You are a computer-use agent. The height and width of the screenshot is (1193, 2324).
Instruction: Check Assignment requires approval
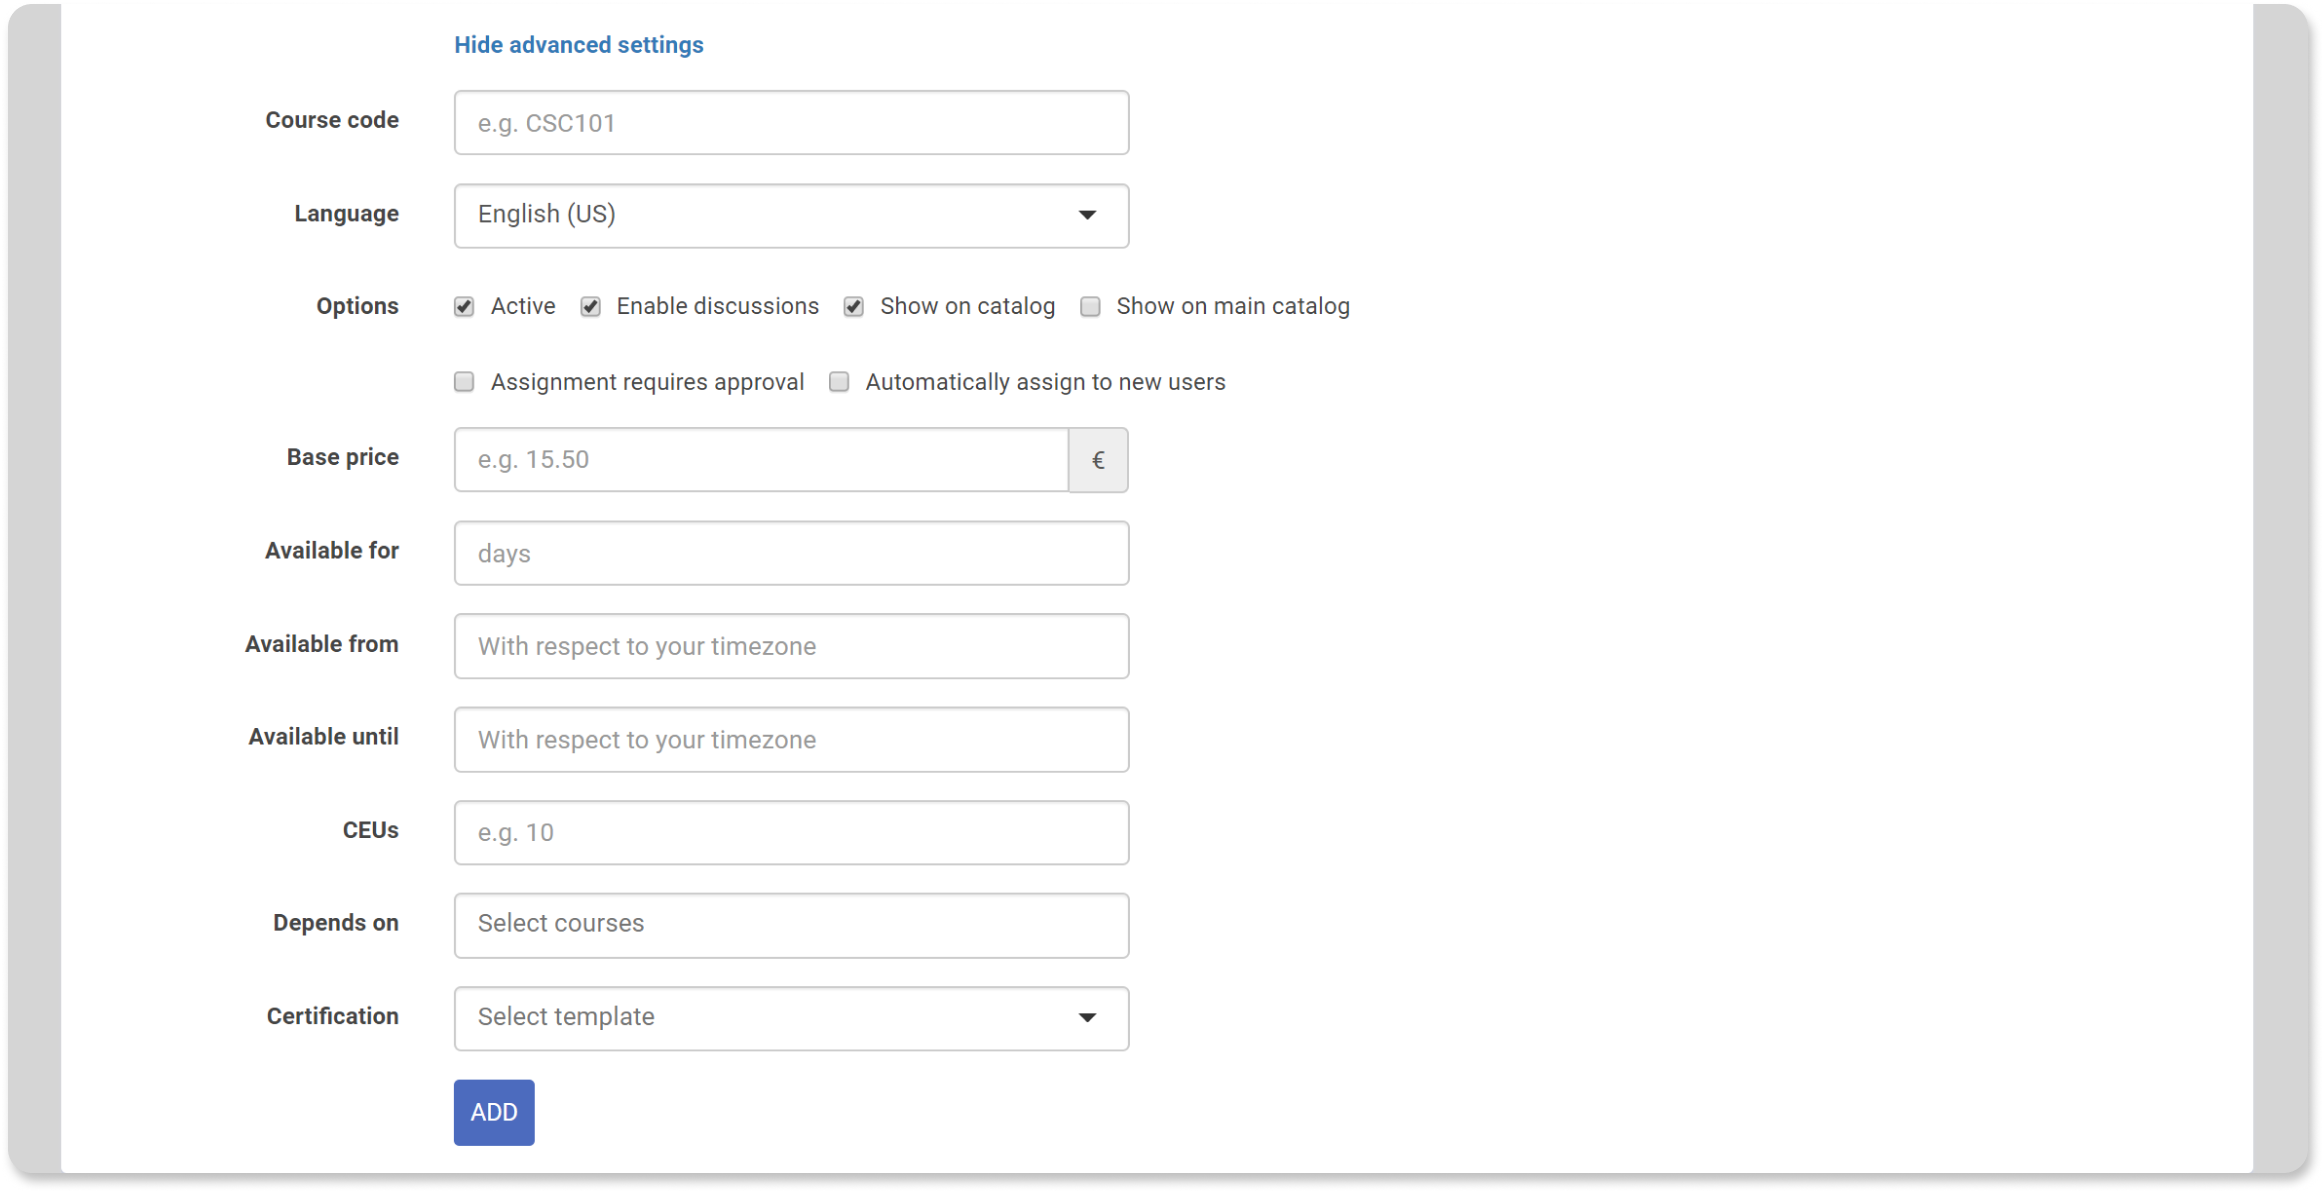click(x=464, y=382)
